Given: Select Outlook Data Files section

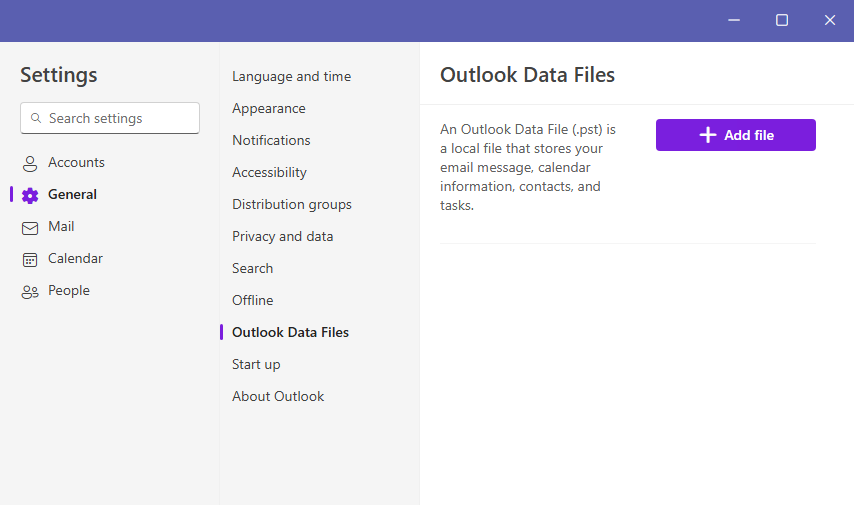Looking at the screenshot, I should (290, 332).
